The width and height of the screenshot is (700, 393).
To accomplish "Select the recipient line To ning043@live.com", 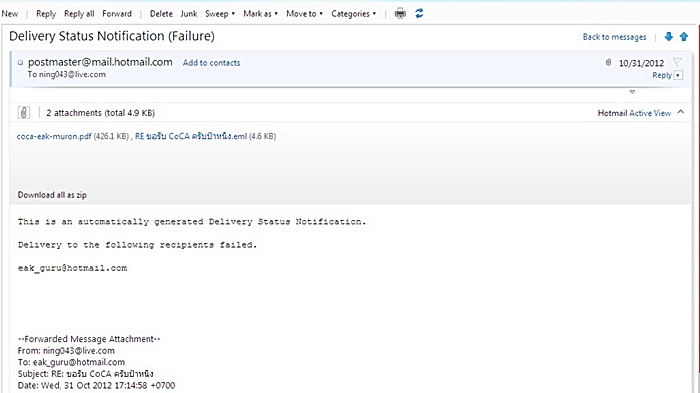I will (x=67, y=75).
